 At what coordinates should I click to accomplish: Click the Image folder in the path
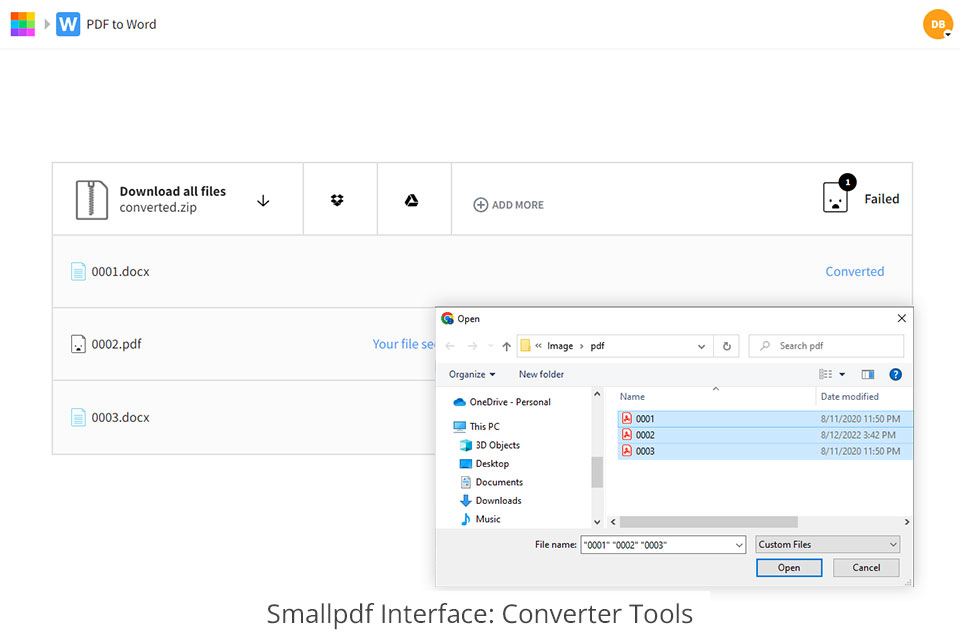(x=560, y=346)
